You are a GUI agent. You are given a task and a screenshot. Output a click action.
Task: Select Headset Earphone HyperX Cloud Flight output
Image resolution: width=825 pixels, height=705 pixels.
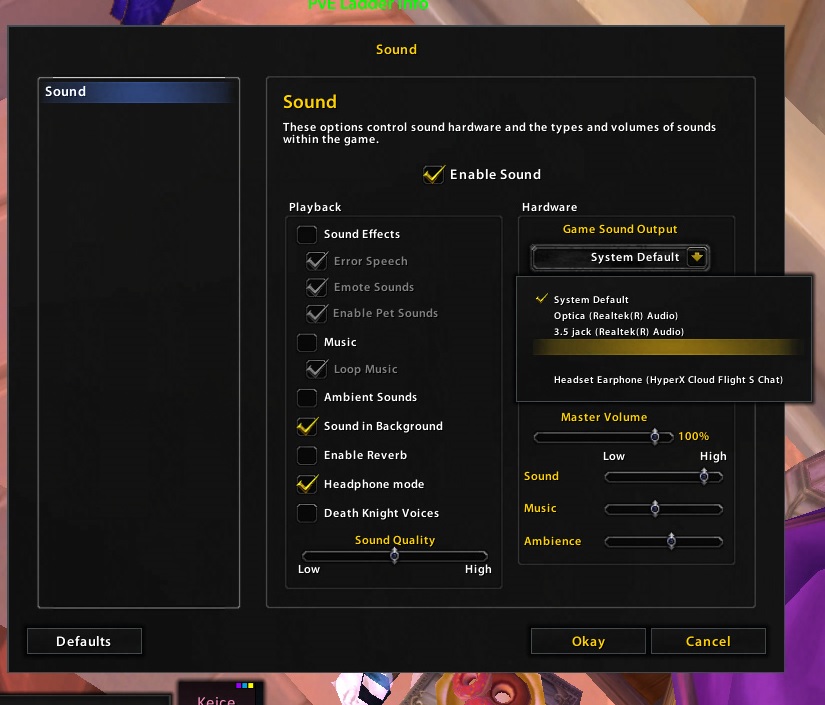(x=668, y=379)
